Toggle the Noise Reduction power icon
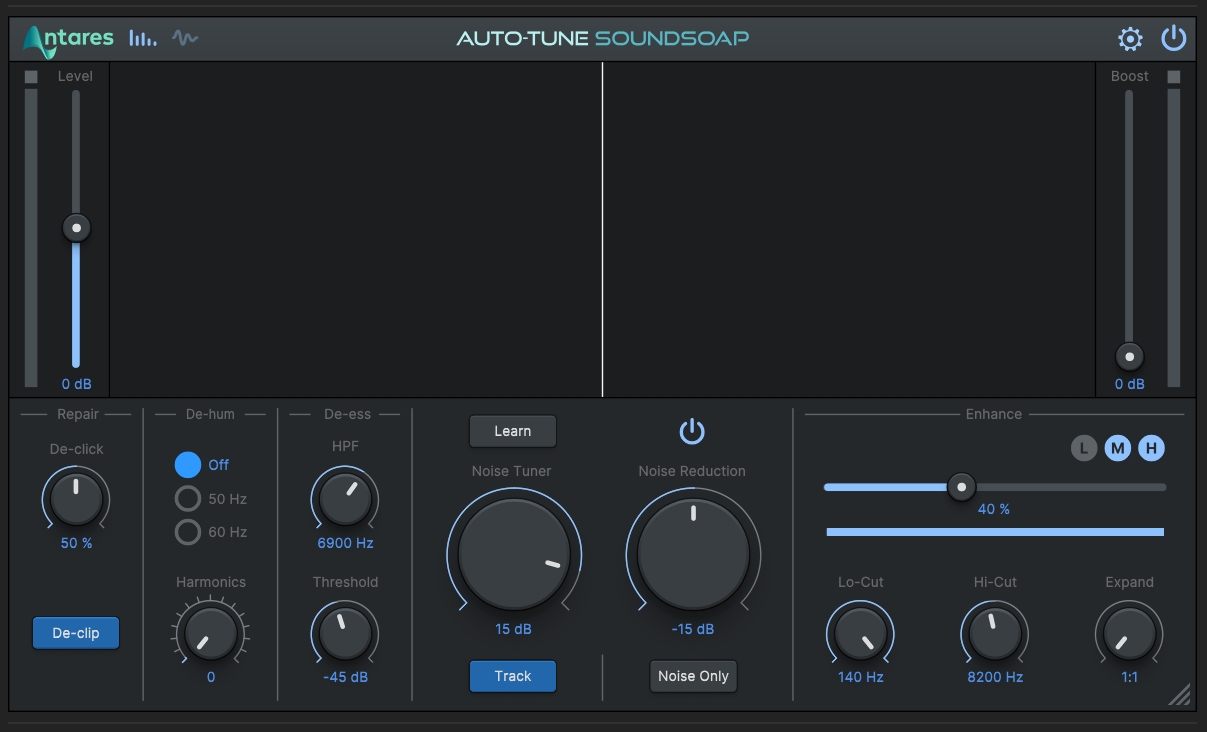This screenshot has width=1207, height=732. pyautogui.click(x=692, y=432)
